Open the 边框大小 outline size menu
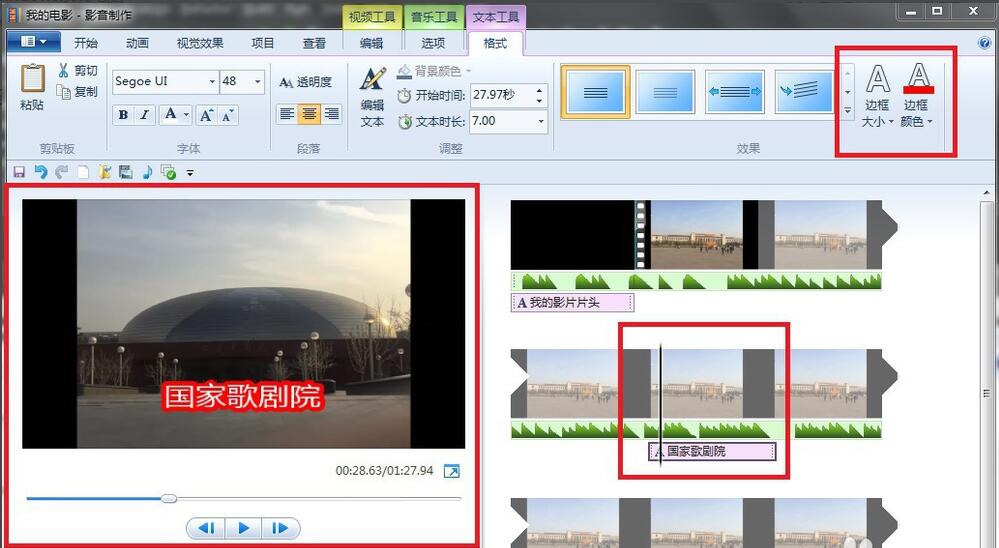999x548 pixels. [877, 96]
